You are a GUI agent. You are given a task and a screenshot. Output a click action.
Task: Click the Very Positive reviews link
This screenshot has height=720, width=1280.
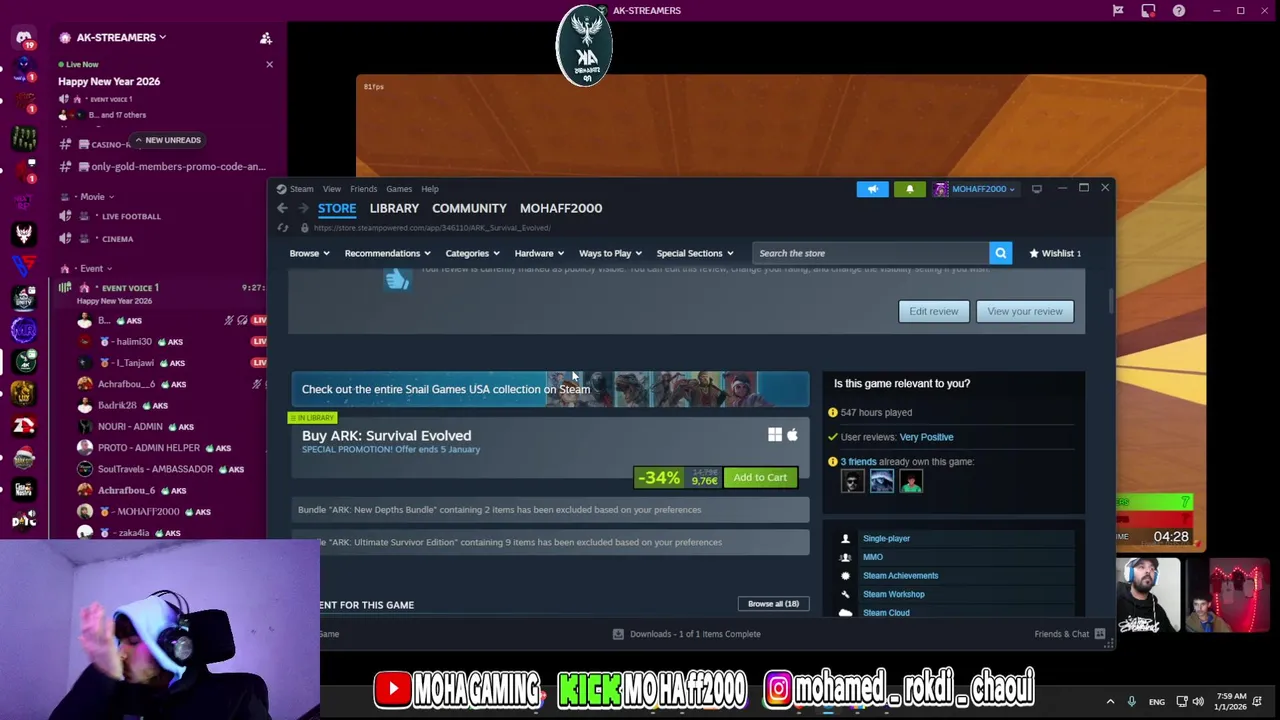pos(926,437)
